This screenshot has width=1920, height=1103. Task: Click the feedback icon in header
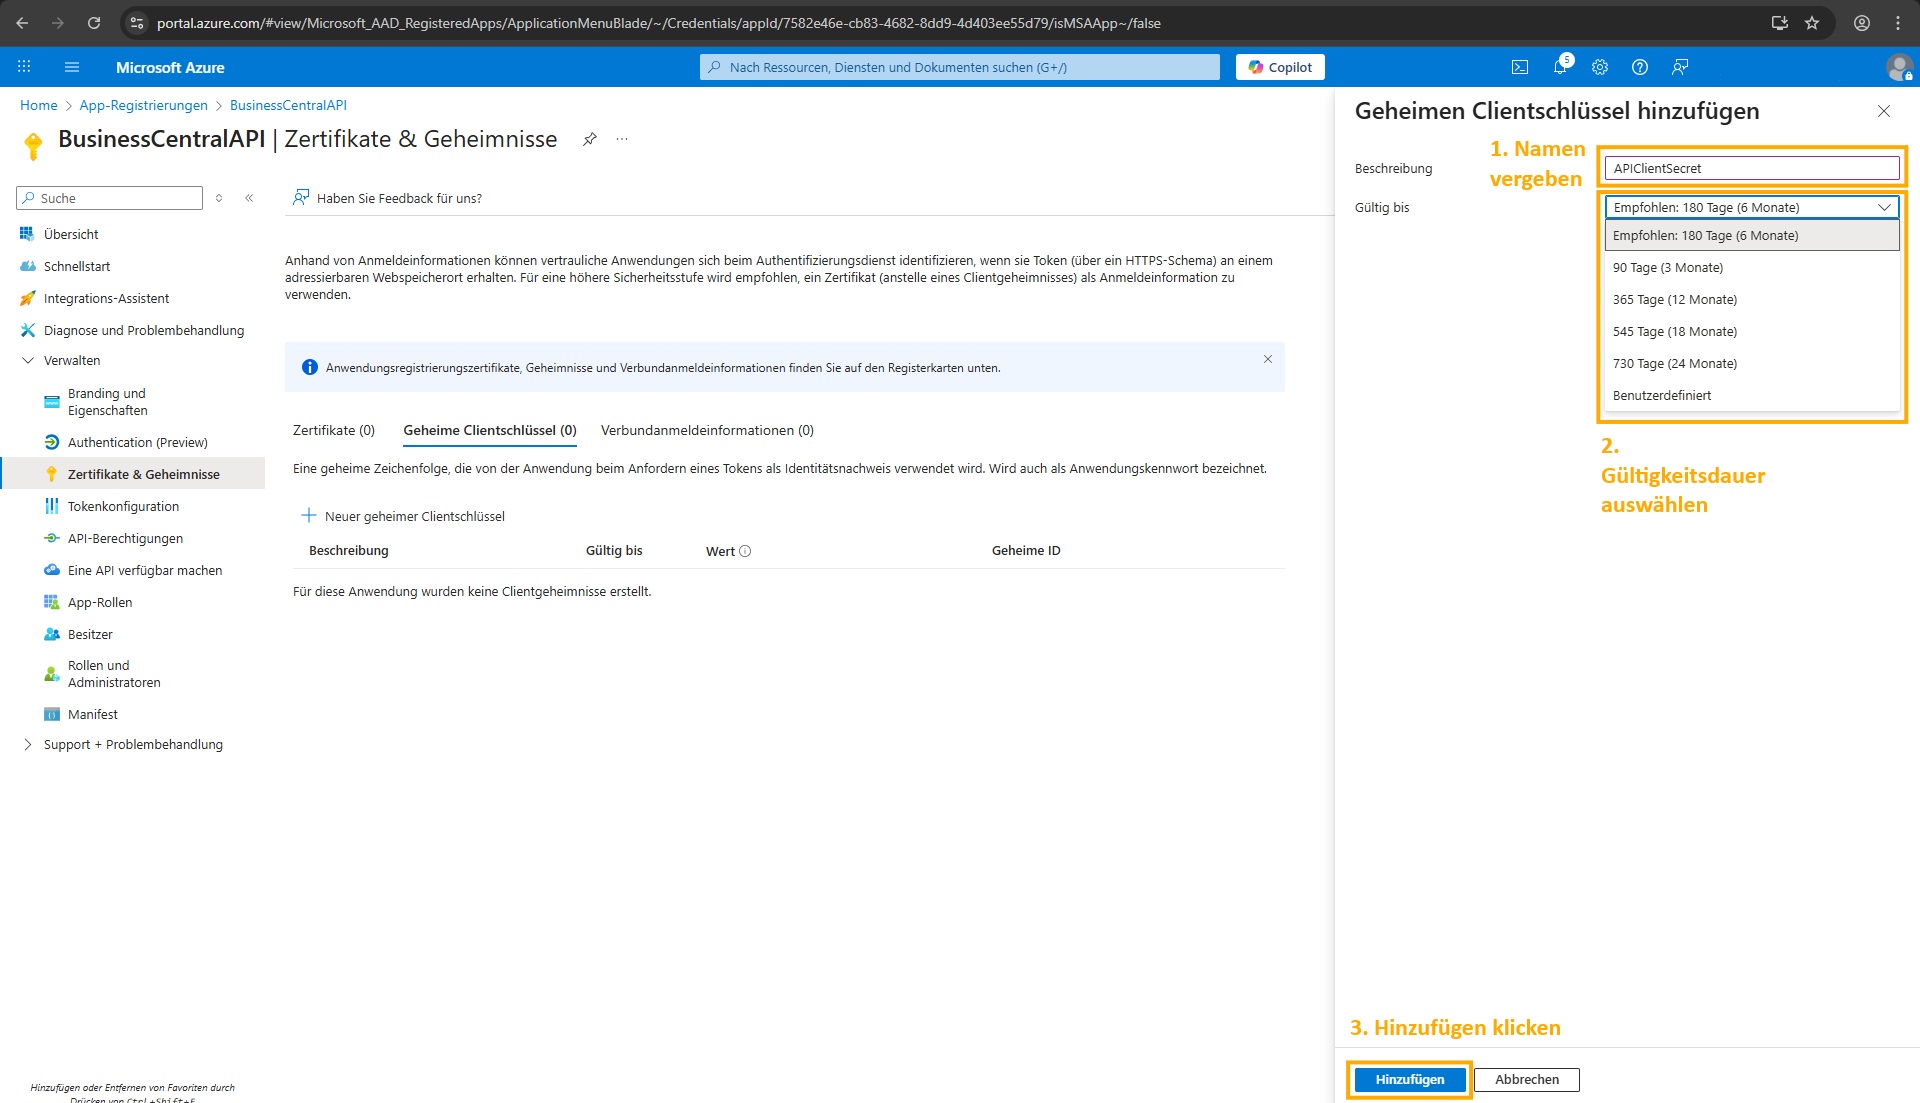point(1680,67)
